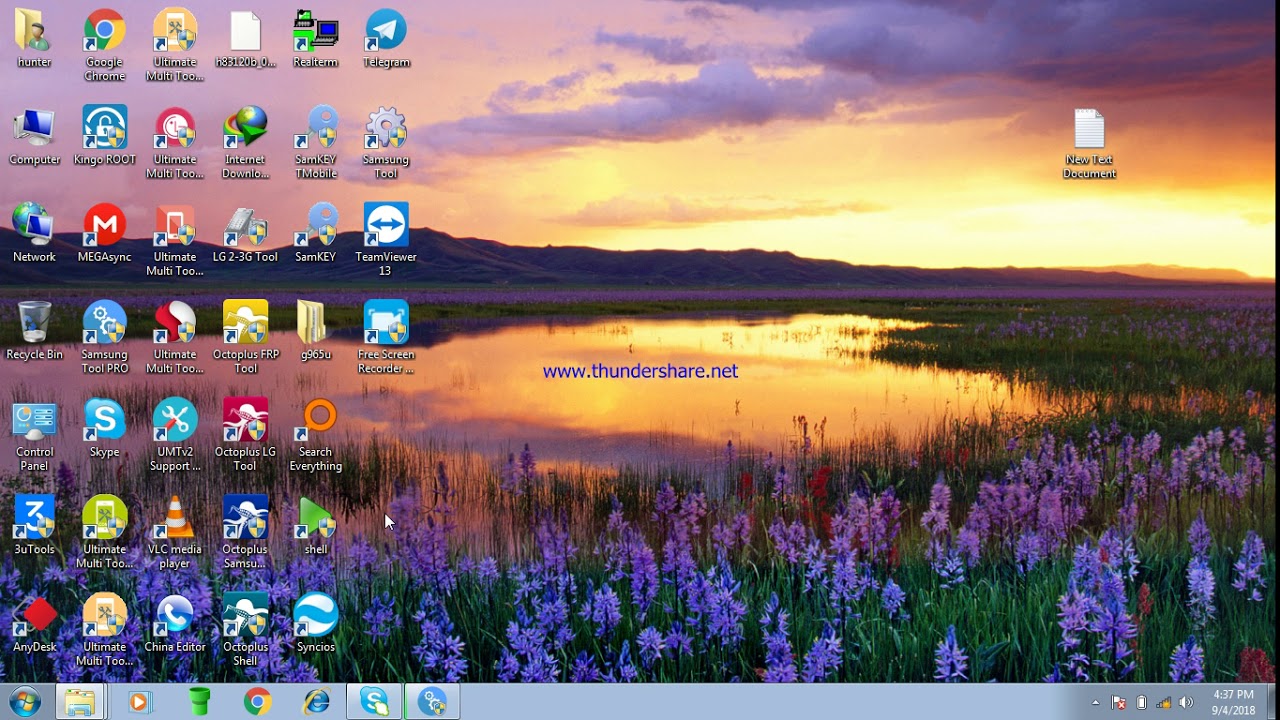1280x720 pixels.
Task: Open the green arrow shell shortcut
Action: click(315, 526)
